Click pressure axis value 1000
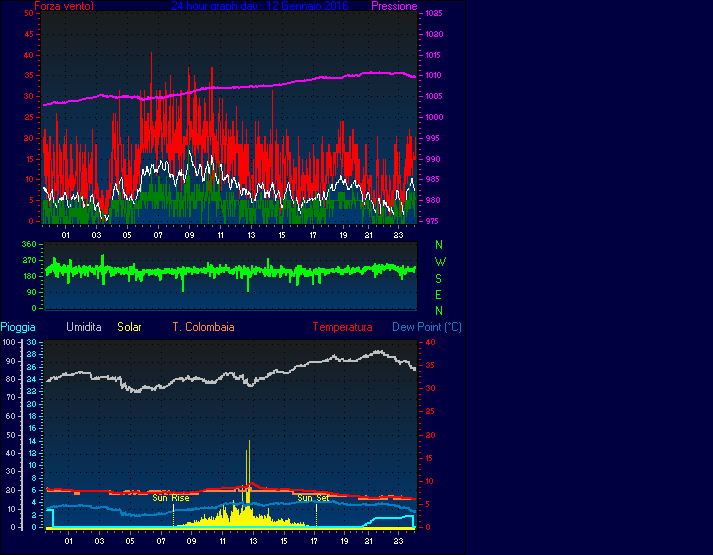The image size is (713, 555). [434, 117]
